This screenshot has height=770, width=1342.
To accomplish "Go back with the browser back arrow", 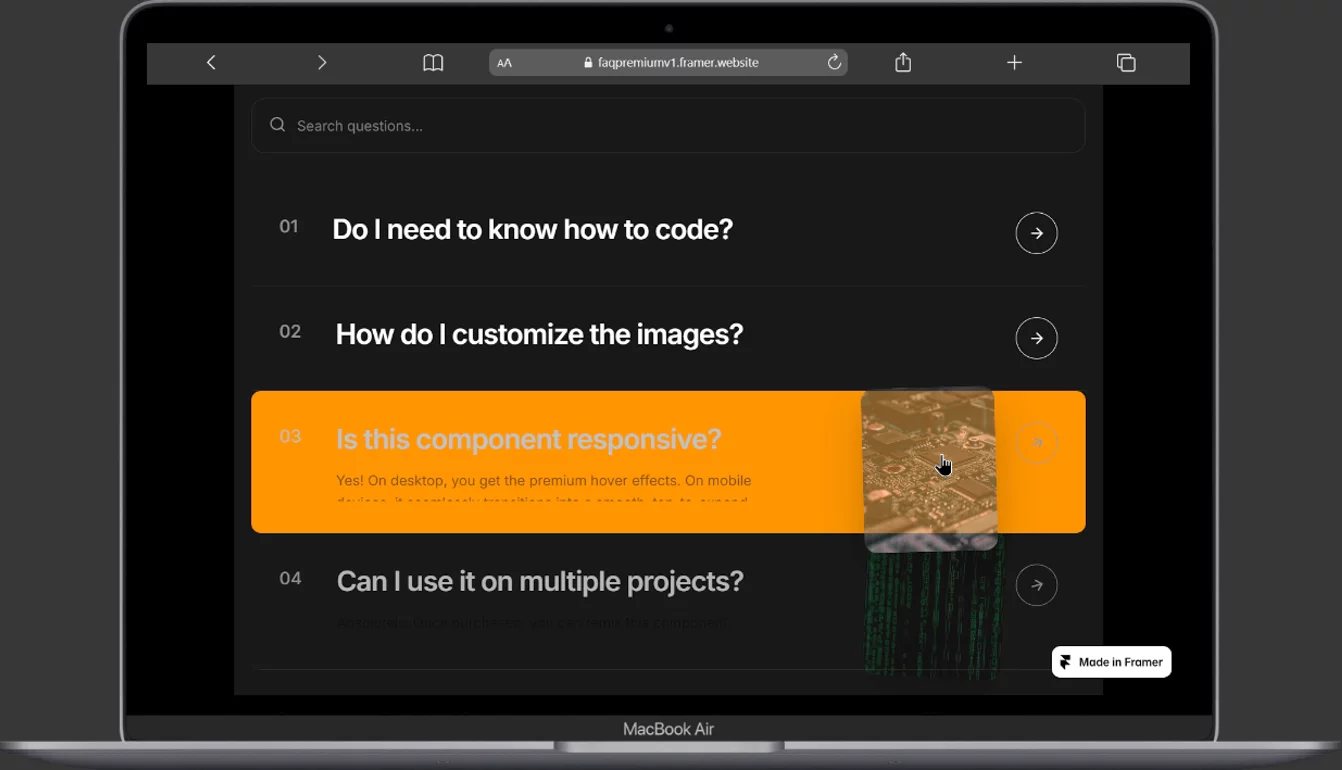I will click(211, 62).
